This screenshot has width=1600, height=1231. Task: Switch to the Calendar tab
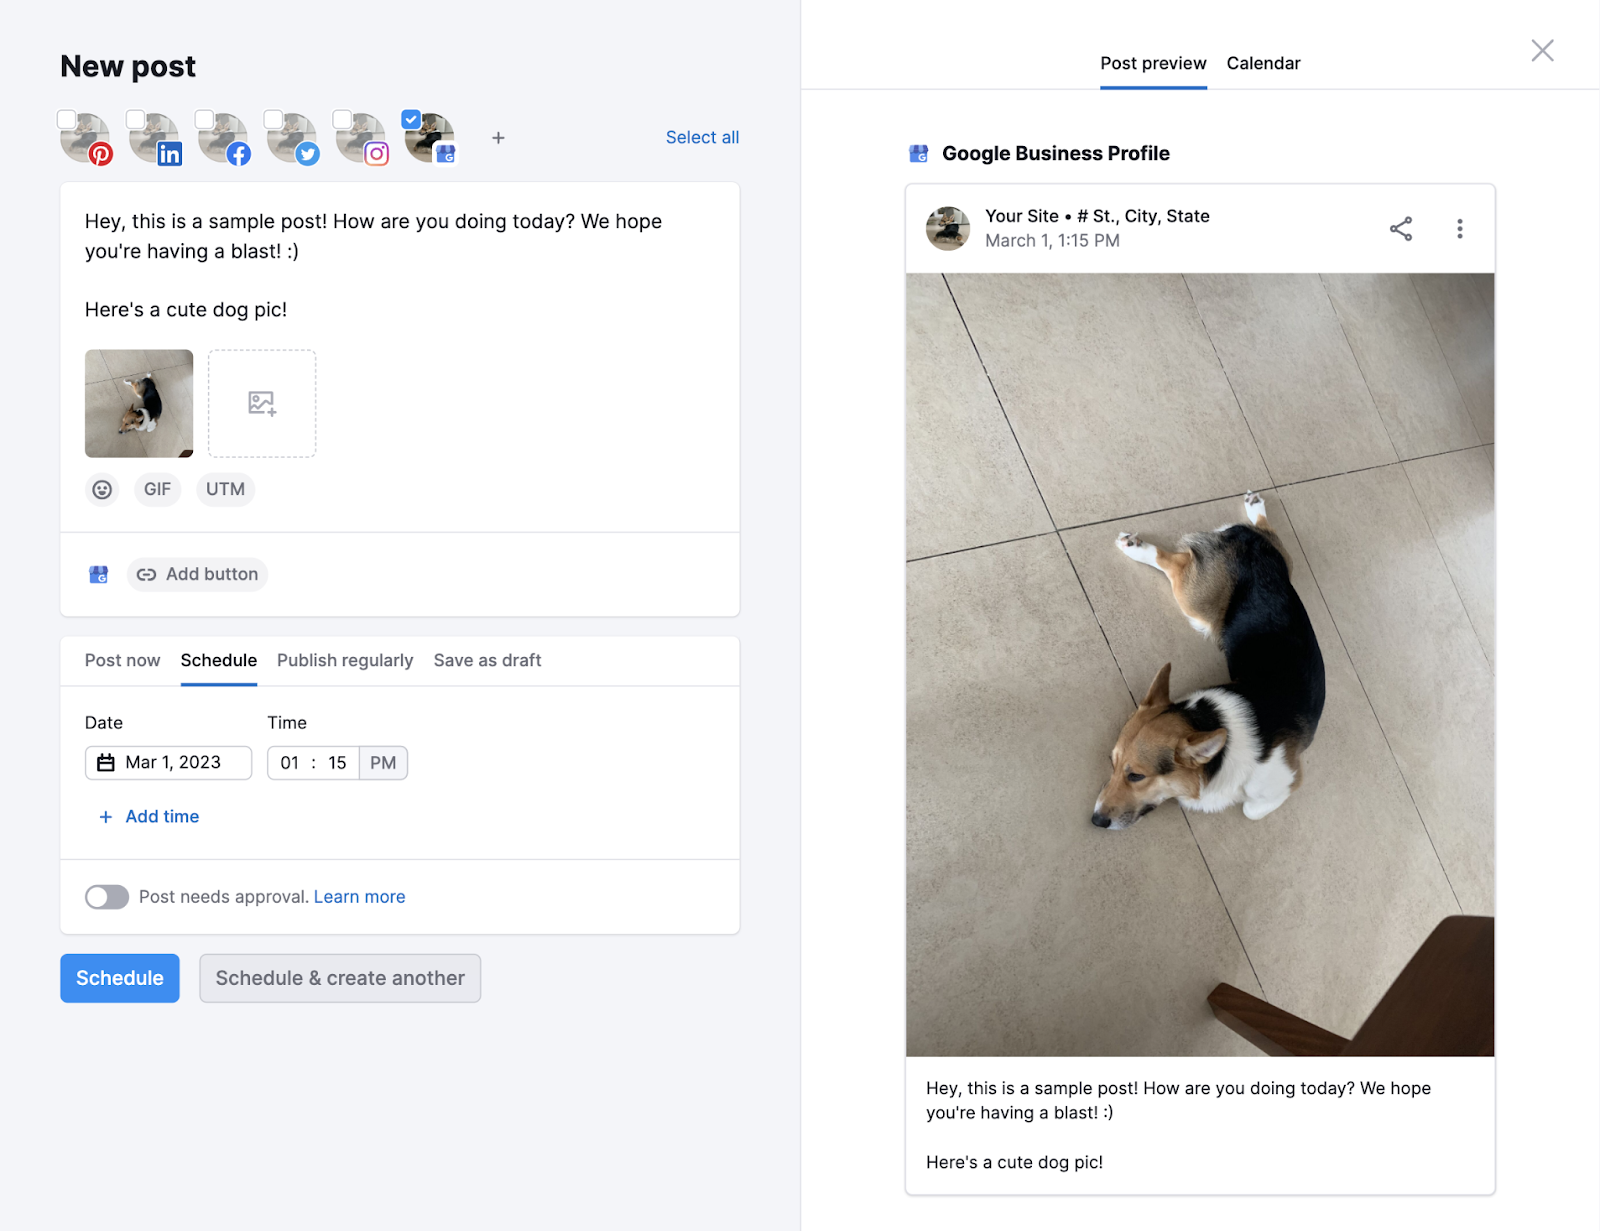(x=1263, y=62)
